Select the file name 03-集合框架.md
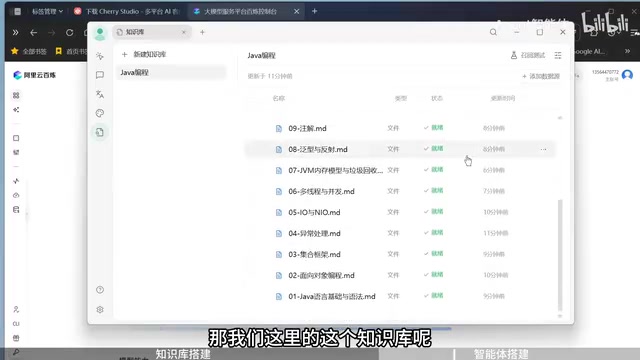The width and height of the screenshot is (640, 360). click(x=314, y=255)
